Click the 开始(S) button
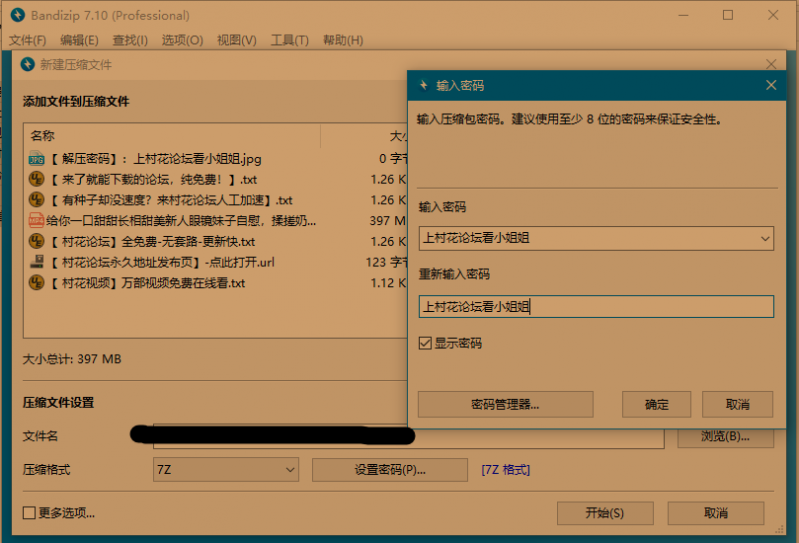The image size is (799, 543). coord(604,513)
